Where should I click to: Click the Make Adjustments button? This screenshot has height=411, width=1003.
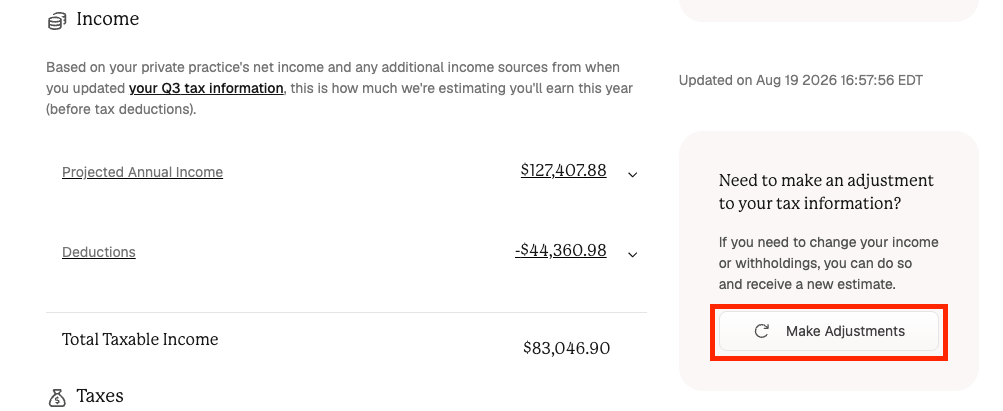[x=828, y=331]
